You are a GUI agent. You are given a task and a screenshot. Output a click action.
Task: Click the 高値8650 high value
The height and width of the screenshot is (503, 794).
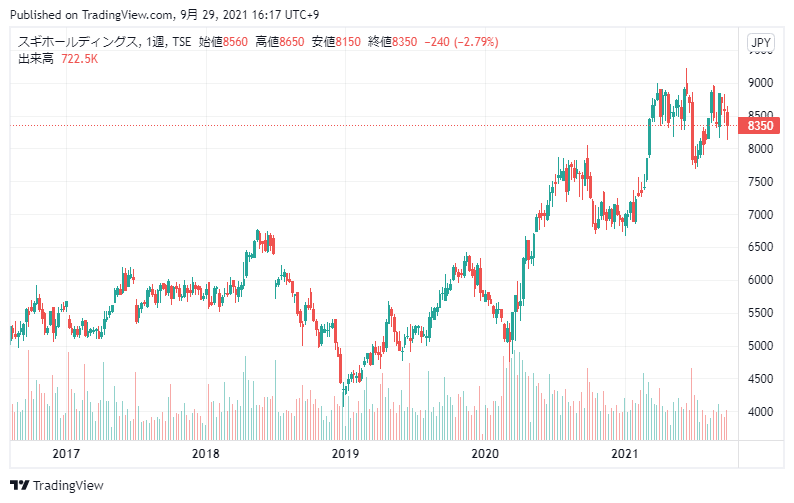280,42
